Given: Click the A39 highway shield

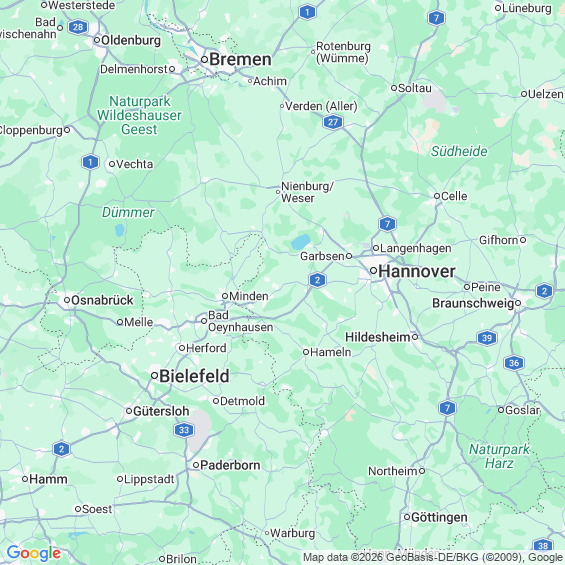Looking at the screenshot, I should (487, 338).
